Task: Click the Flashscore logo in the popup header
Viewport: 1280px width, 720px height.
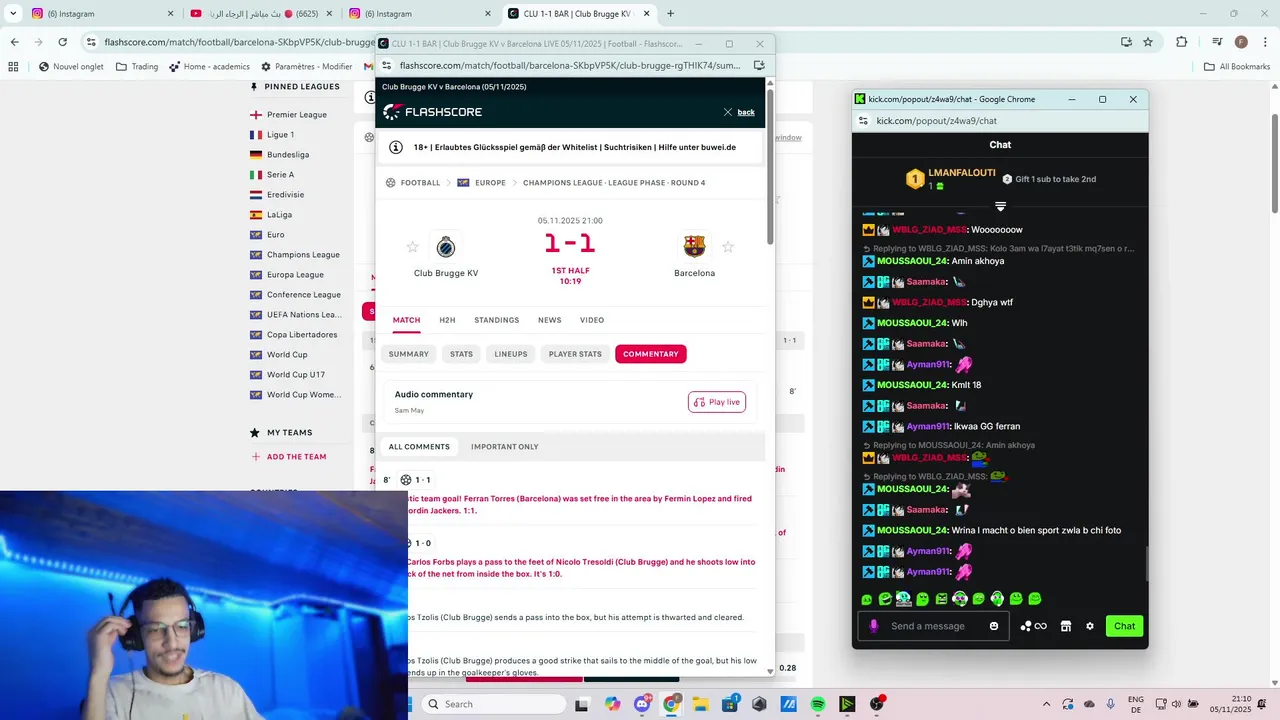Action: (x=433, y=112)
